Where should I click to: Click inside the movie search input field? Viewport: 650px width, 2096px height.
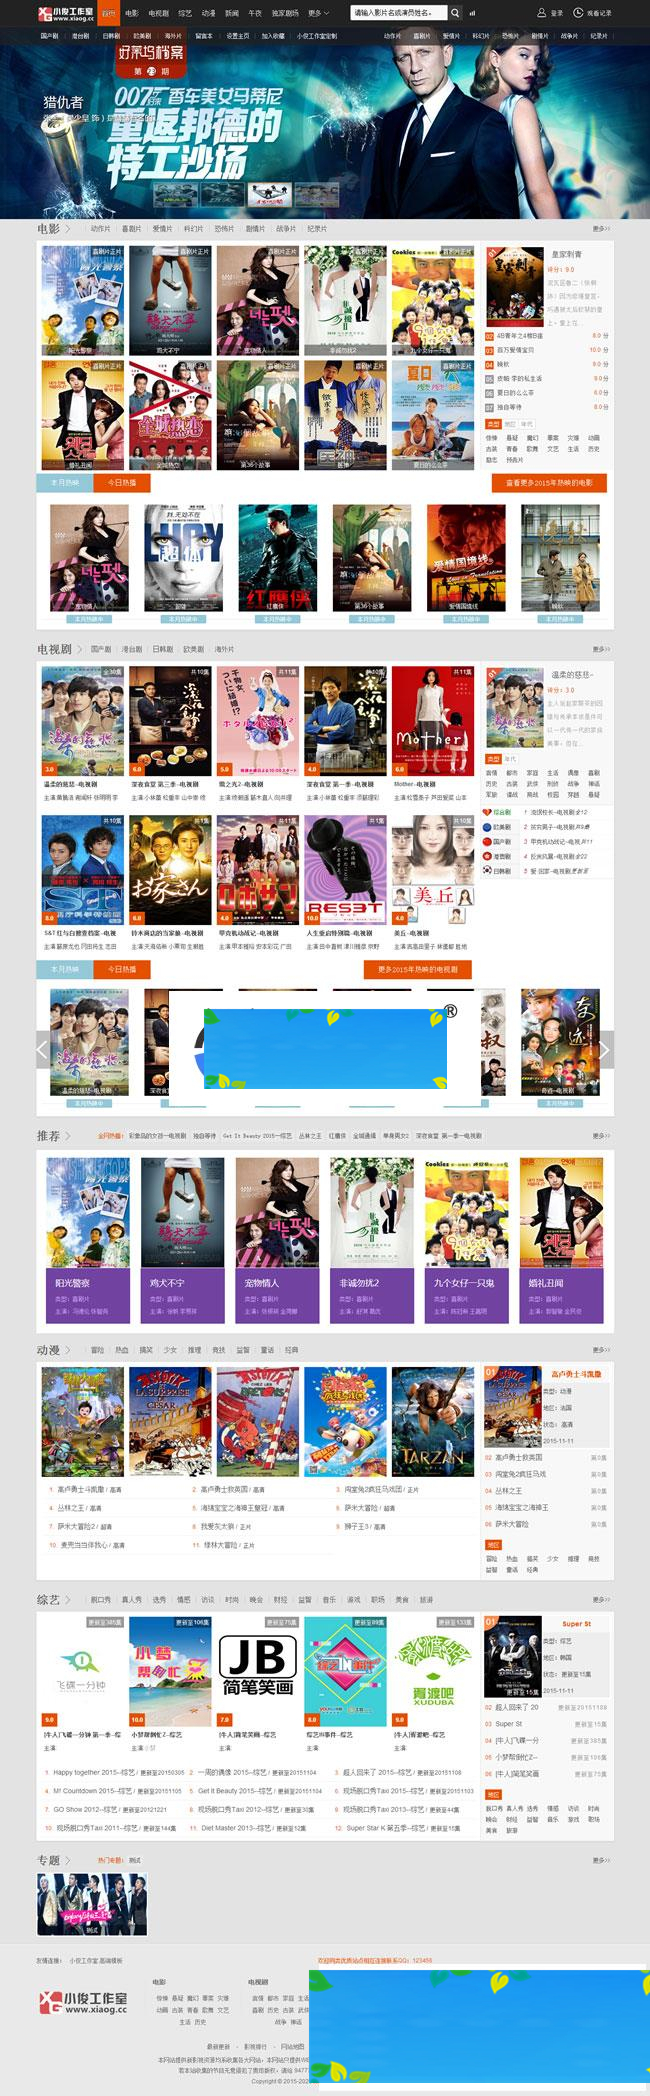[398, 13]
